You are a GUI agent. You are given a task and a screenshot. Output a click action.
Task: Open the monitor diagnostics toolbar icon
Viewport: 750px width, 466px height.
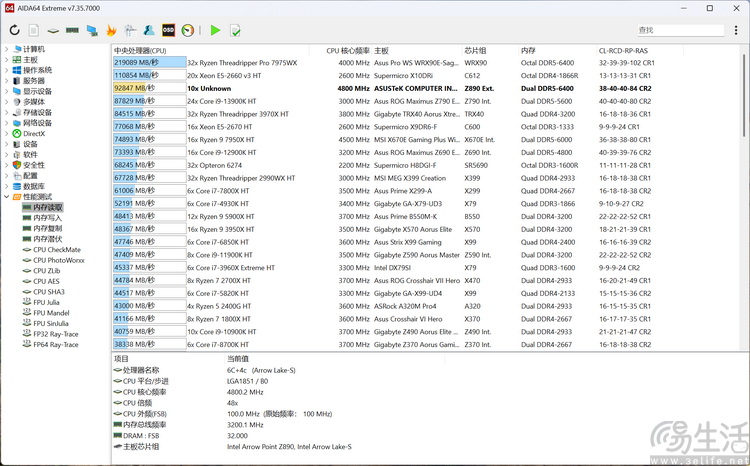92,30
